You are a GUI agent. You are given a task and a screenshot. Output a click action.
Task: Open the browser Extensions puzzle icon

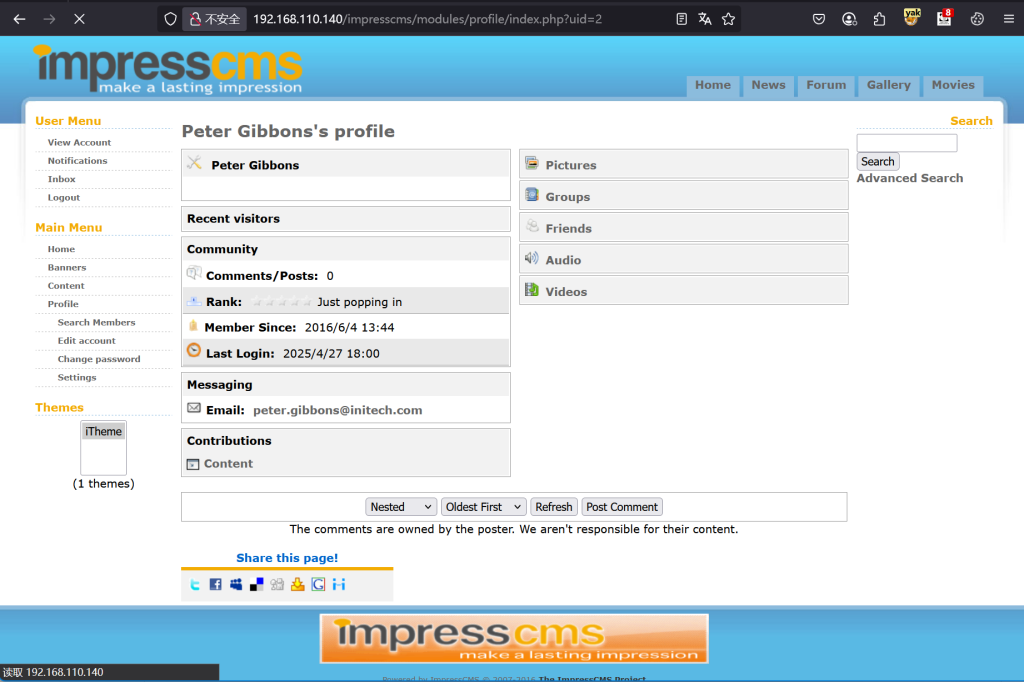pos(879,19)
